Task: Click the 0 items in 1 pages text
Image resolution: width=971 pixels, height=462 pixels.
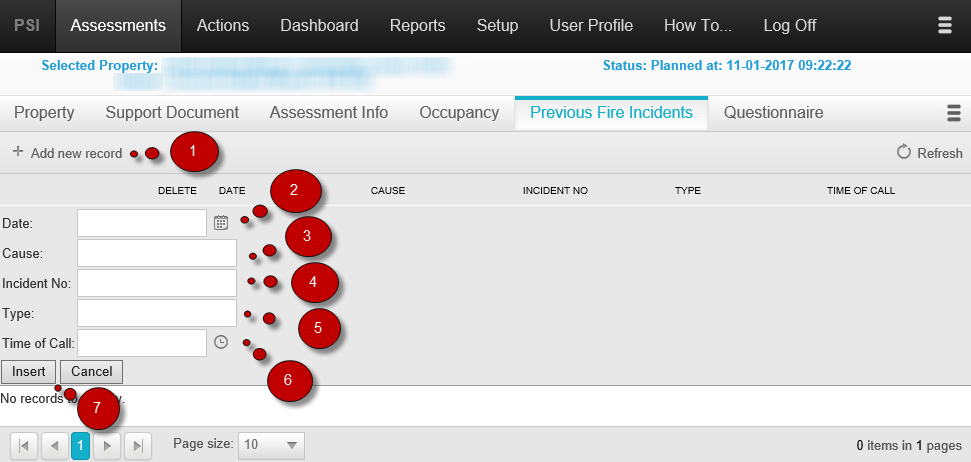Action: tap(909, 445)
